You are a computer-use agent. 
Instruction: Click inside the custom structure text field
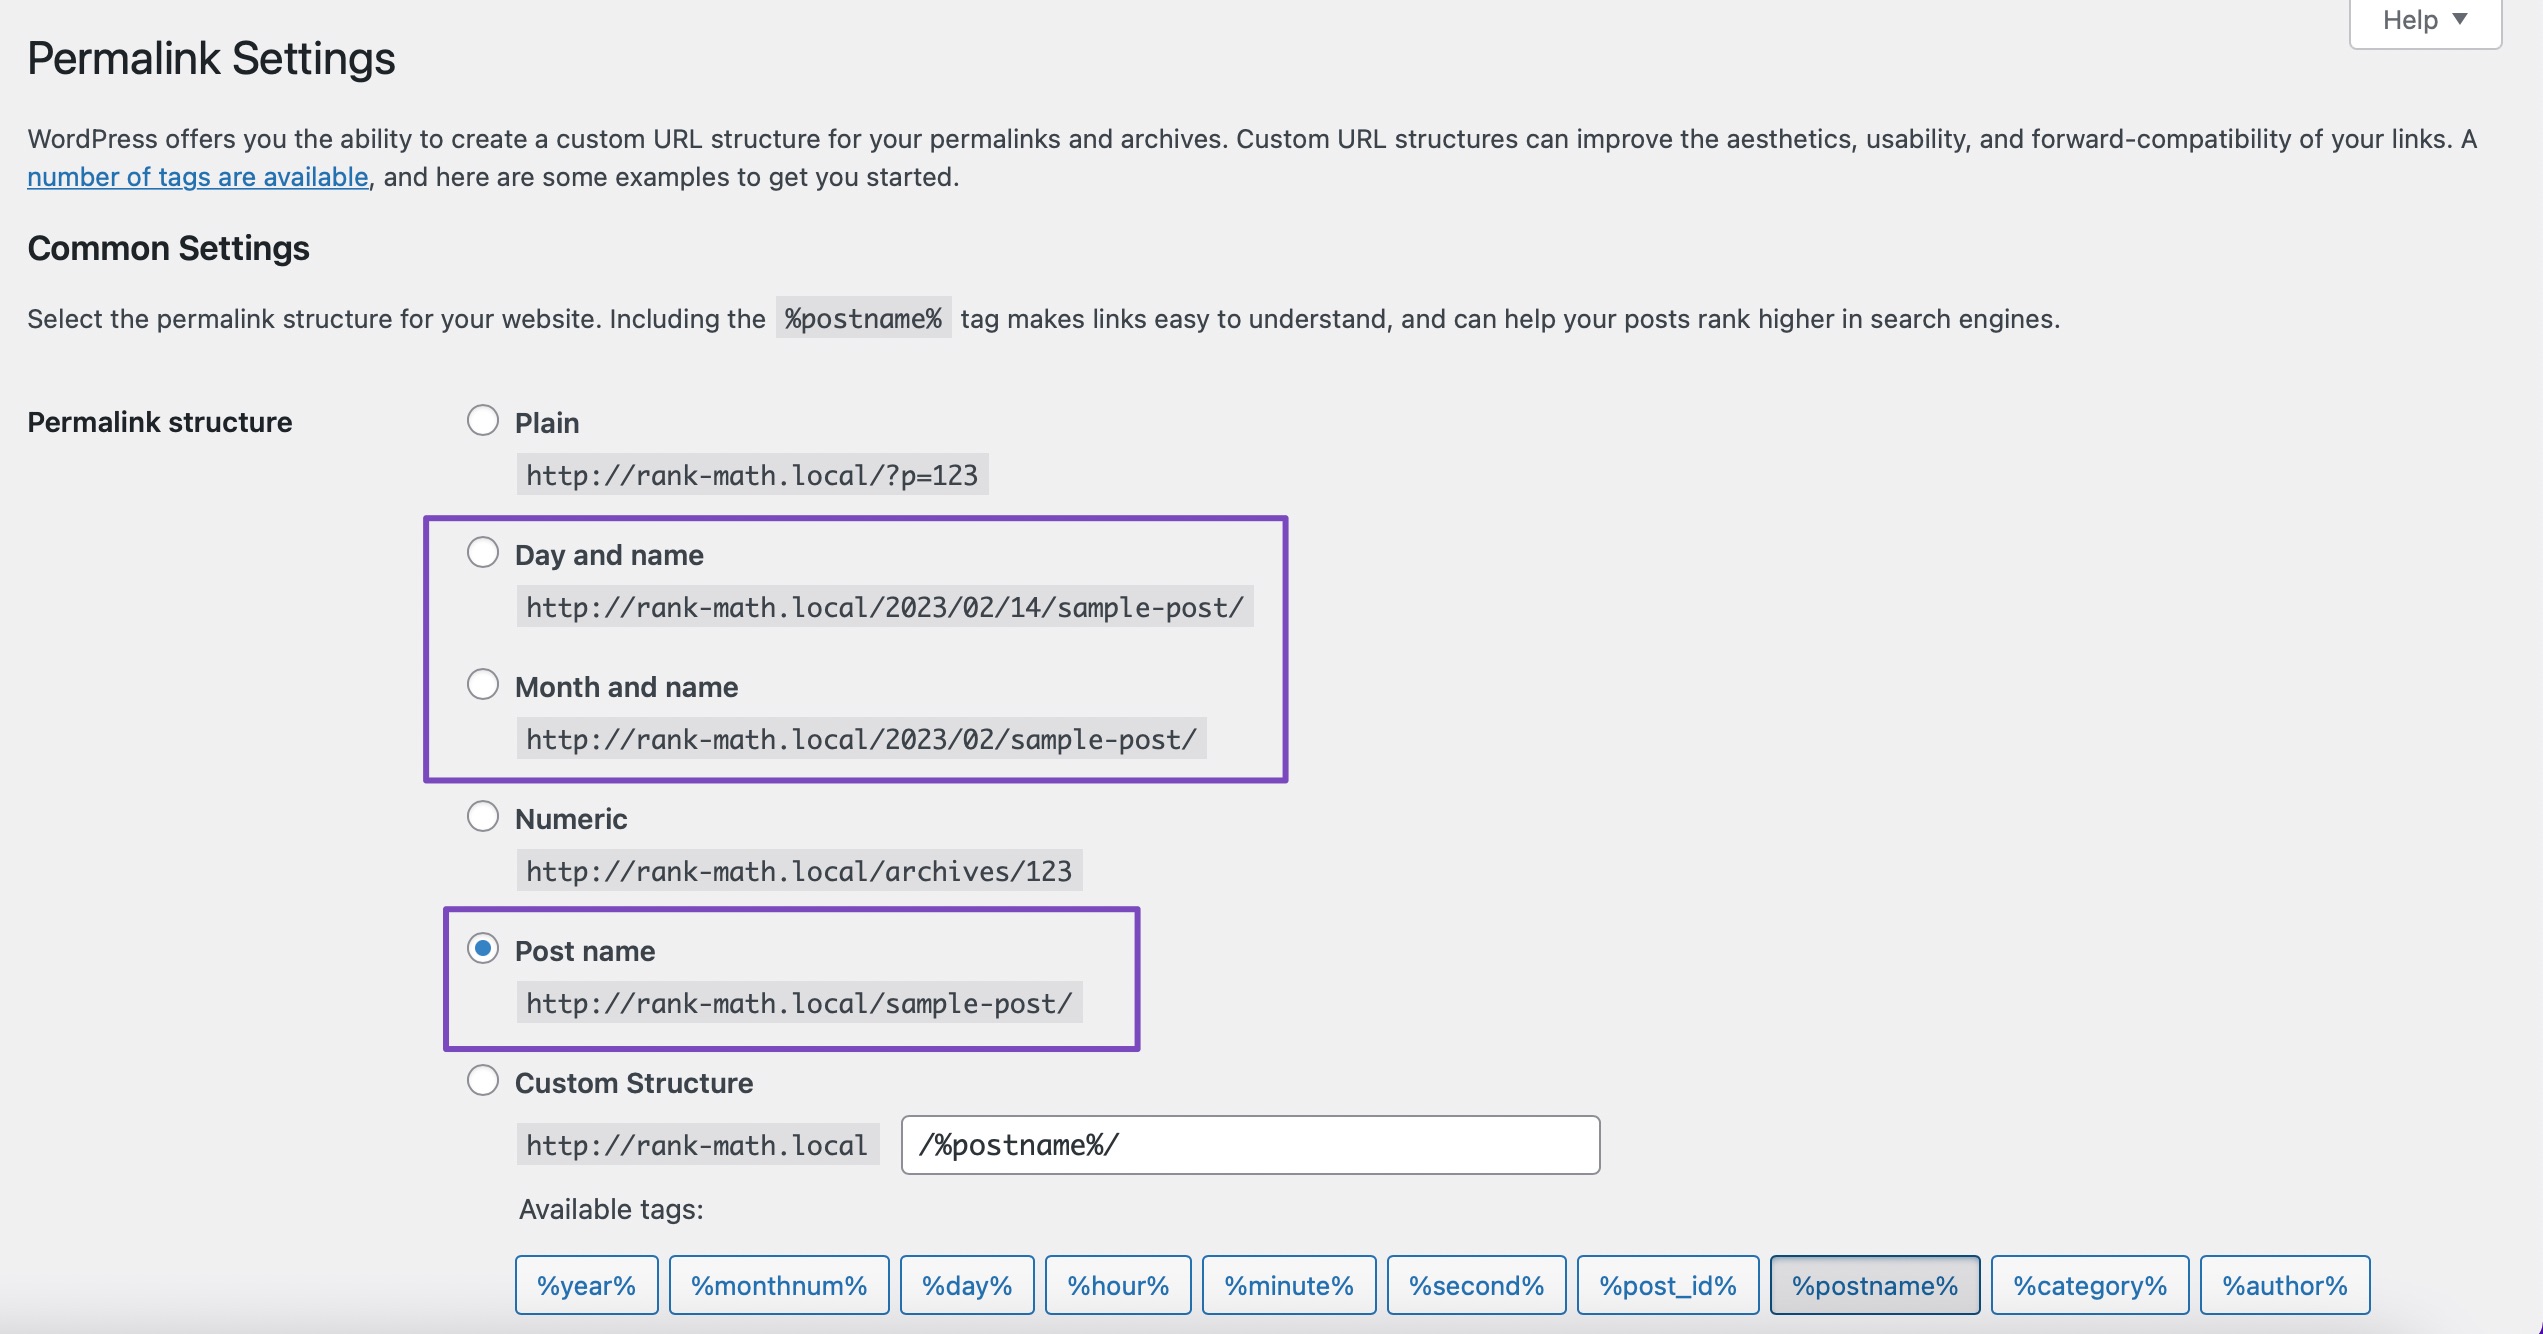point(1249,1144)
